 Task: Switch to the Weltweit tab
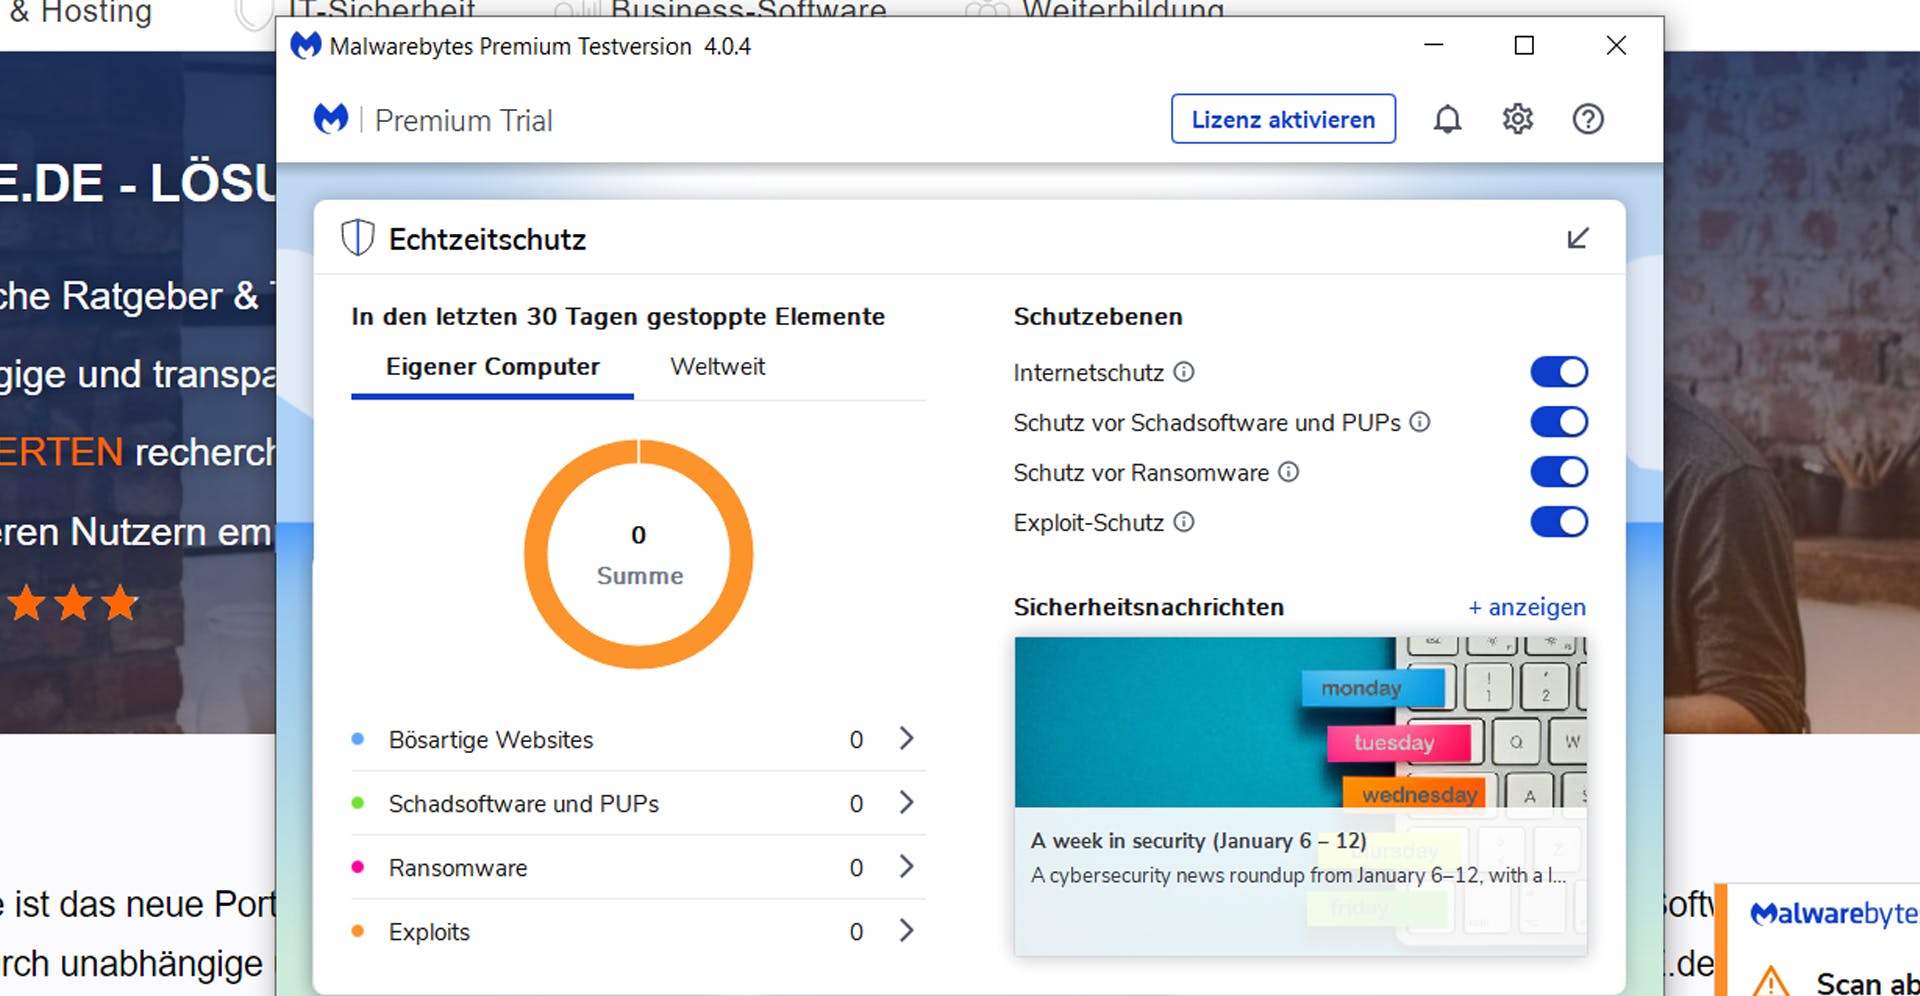[717, 367]
